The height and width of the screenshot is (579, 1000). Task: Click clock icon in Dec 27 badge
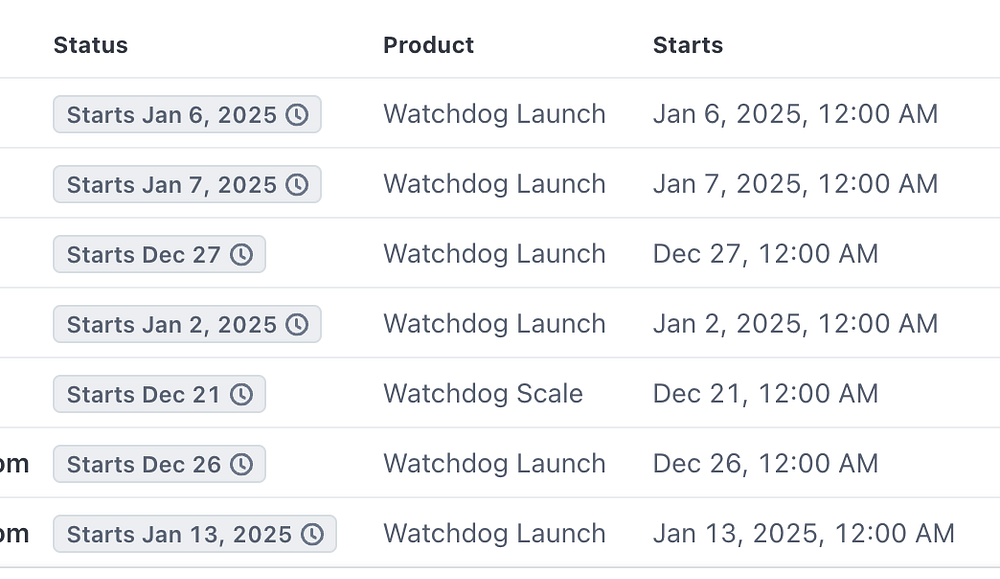[241, 255]
